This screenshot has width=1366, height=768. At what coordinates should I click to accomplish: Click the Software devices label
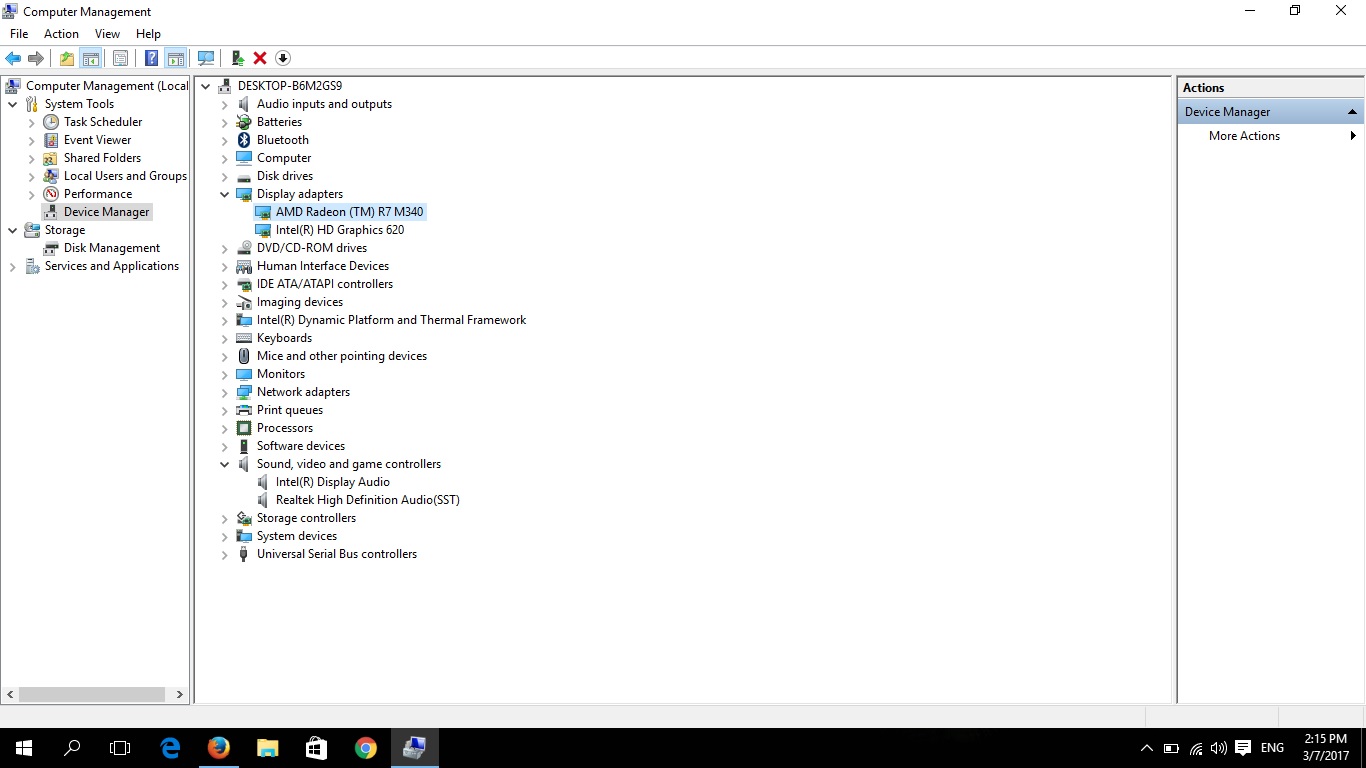[301, 446]
